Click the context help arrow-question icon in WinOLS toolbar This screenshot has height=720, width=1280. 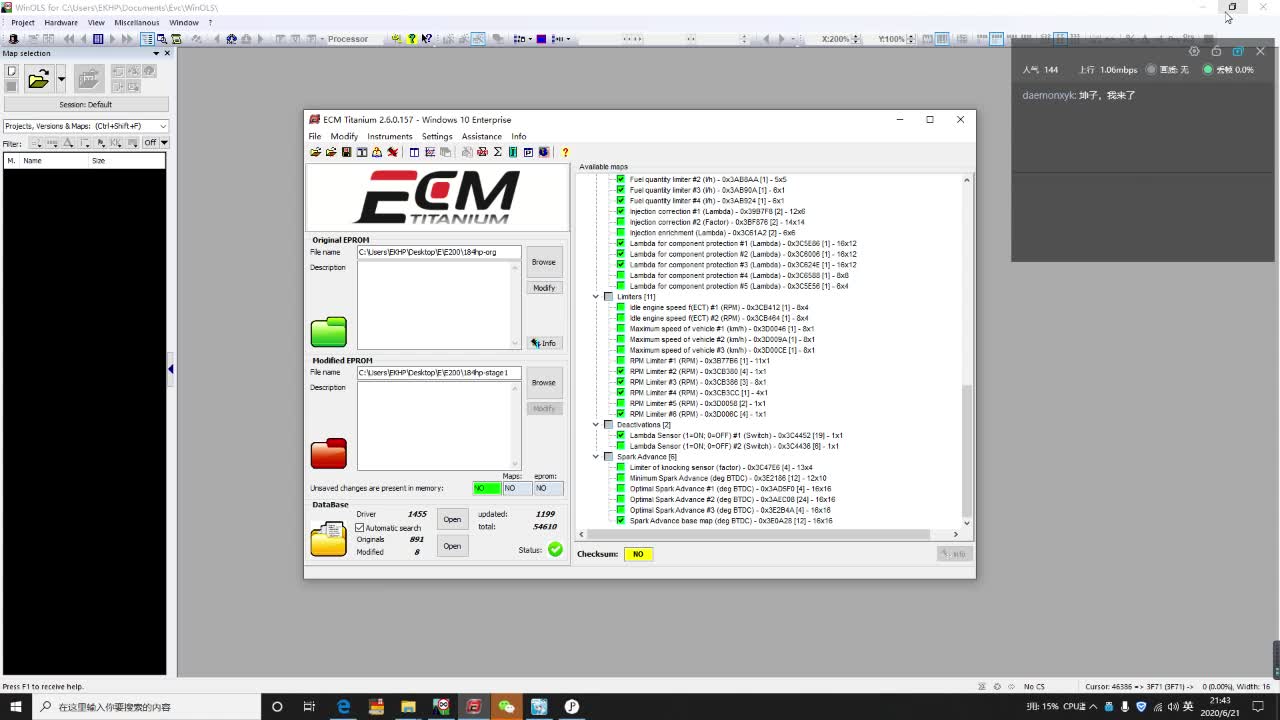coord(427,39)
